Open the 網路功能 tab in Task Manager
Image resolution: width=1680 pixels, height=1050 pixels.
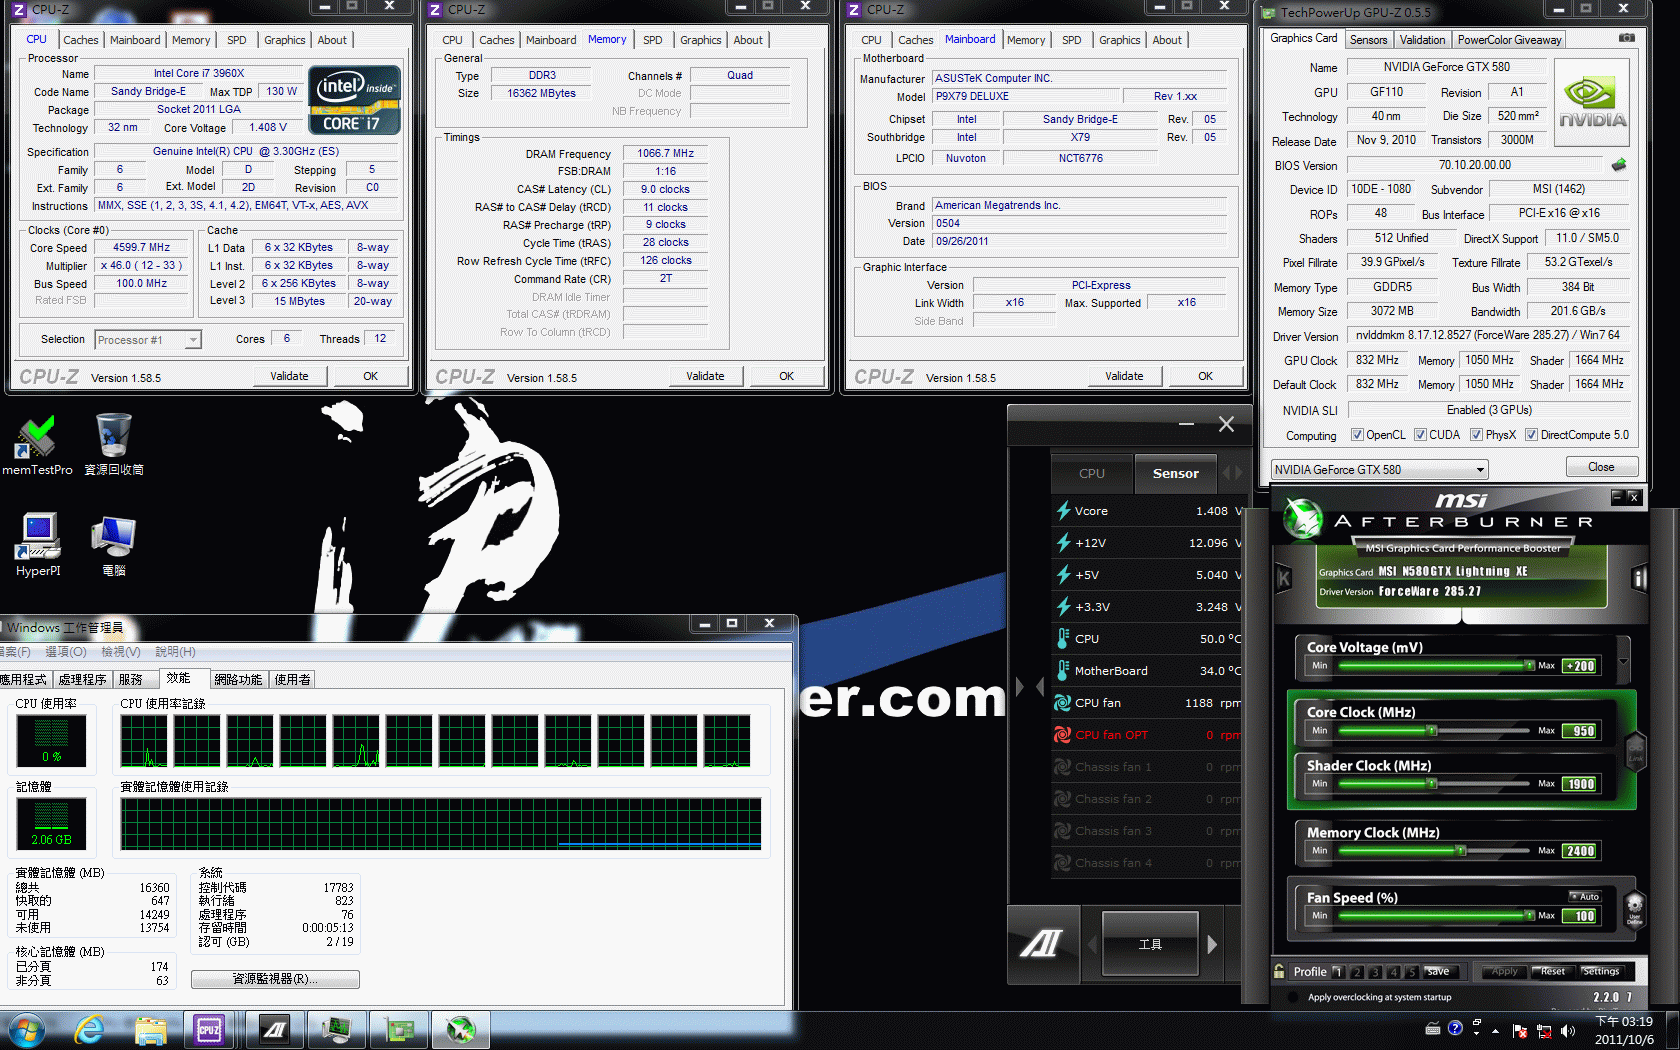tap(238, 679)
